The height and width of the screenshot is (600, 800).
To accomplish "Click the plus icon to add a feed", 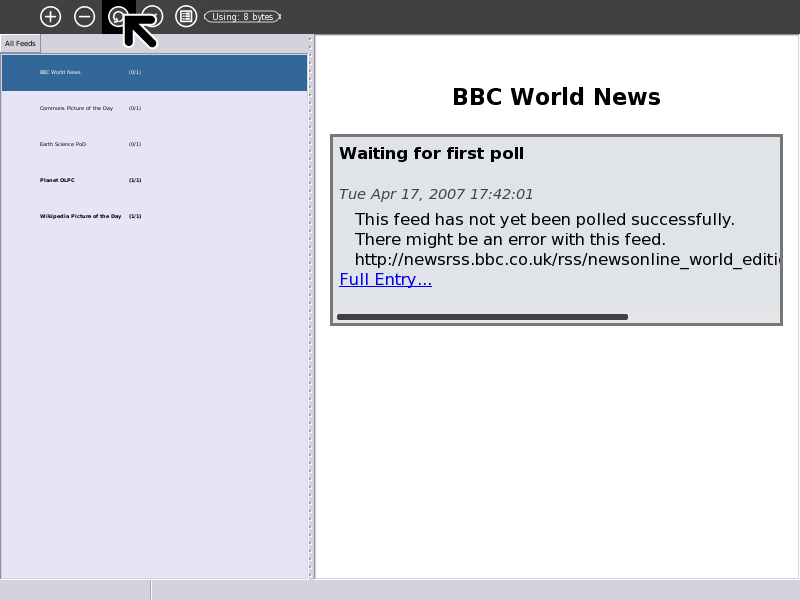I will tap(51, 17).
